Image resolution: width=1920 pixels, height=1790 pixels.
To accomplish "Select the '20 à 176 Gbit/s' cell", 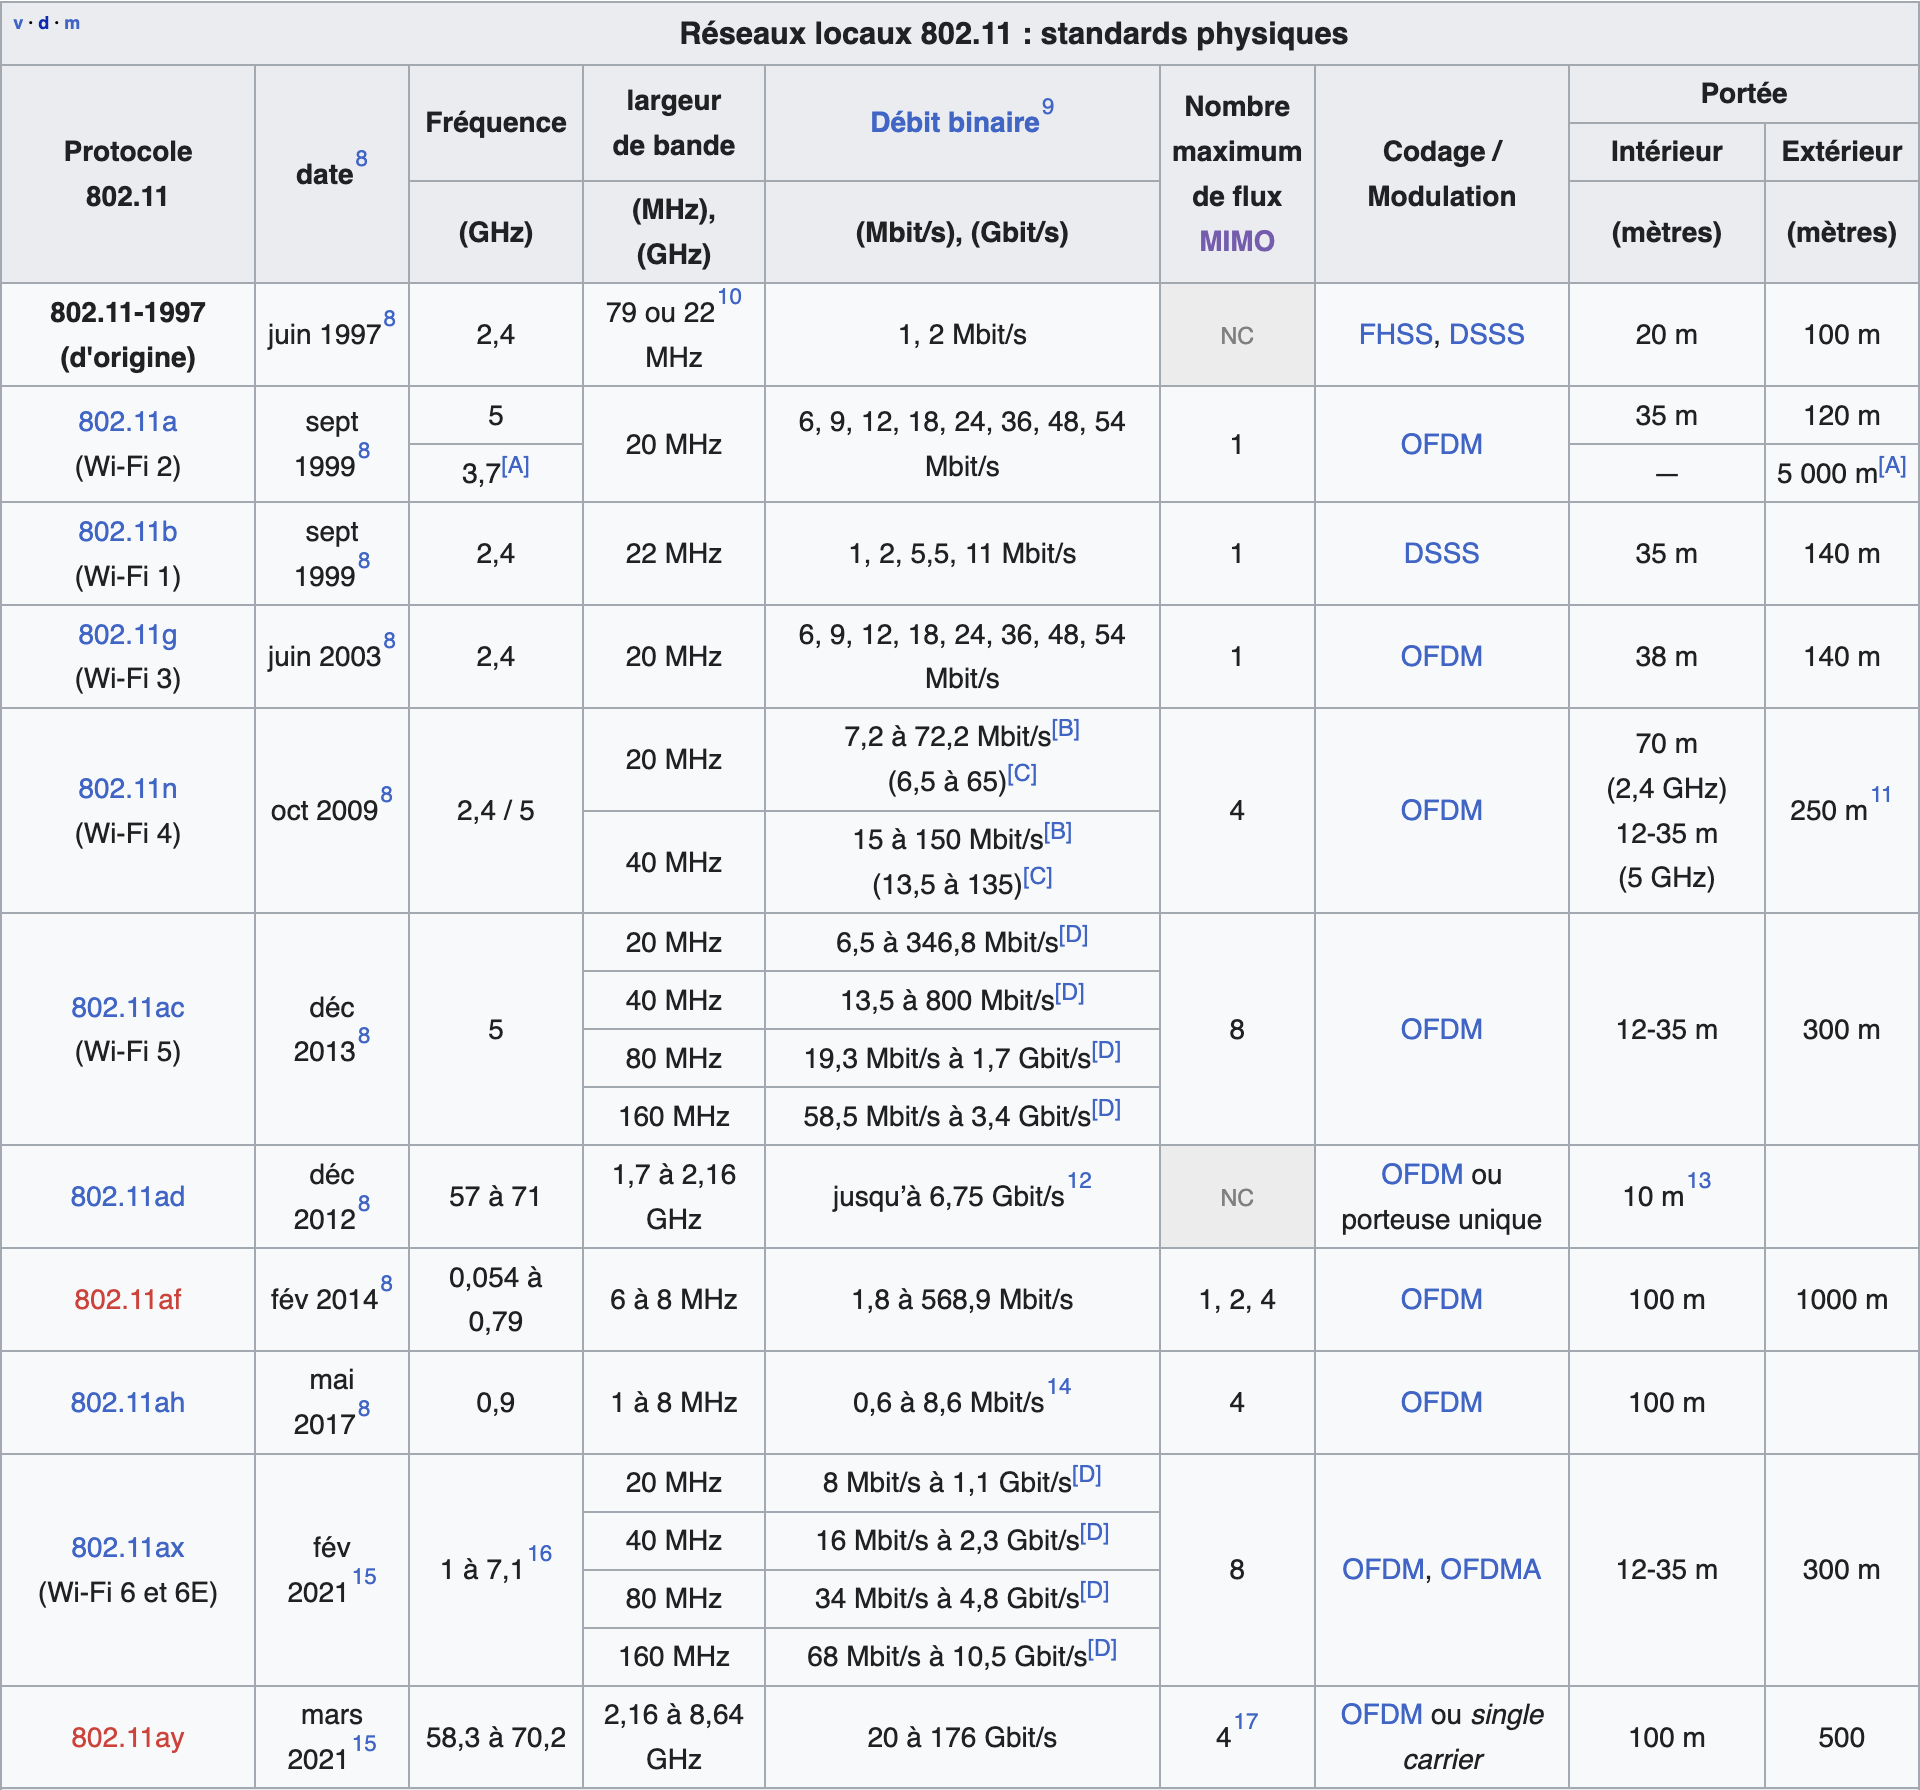I will click(962, 1737).
